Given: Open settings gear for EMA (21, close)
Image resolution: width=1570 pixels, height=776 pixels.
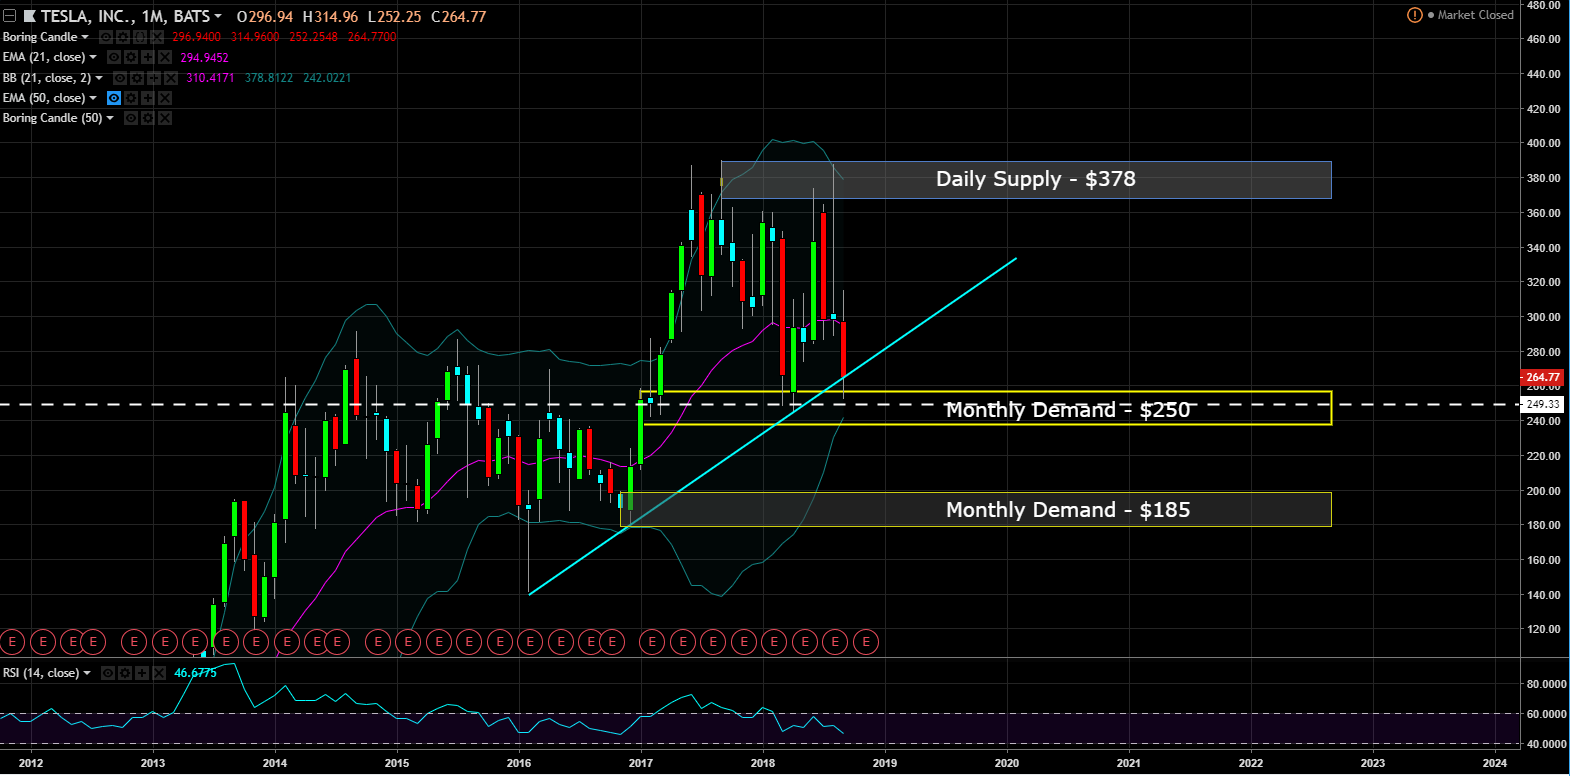Looking at the screenshot, I should [x=131, y=57].
